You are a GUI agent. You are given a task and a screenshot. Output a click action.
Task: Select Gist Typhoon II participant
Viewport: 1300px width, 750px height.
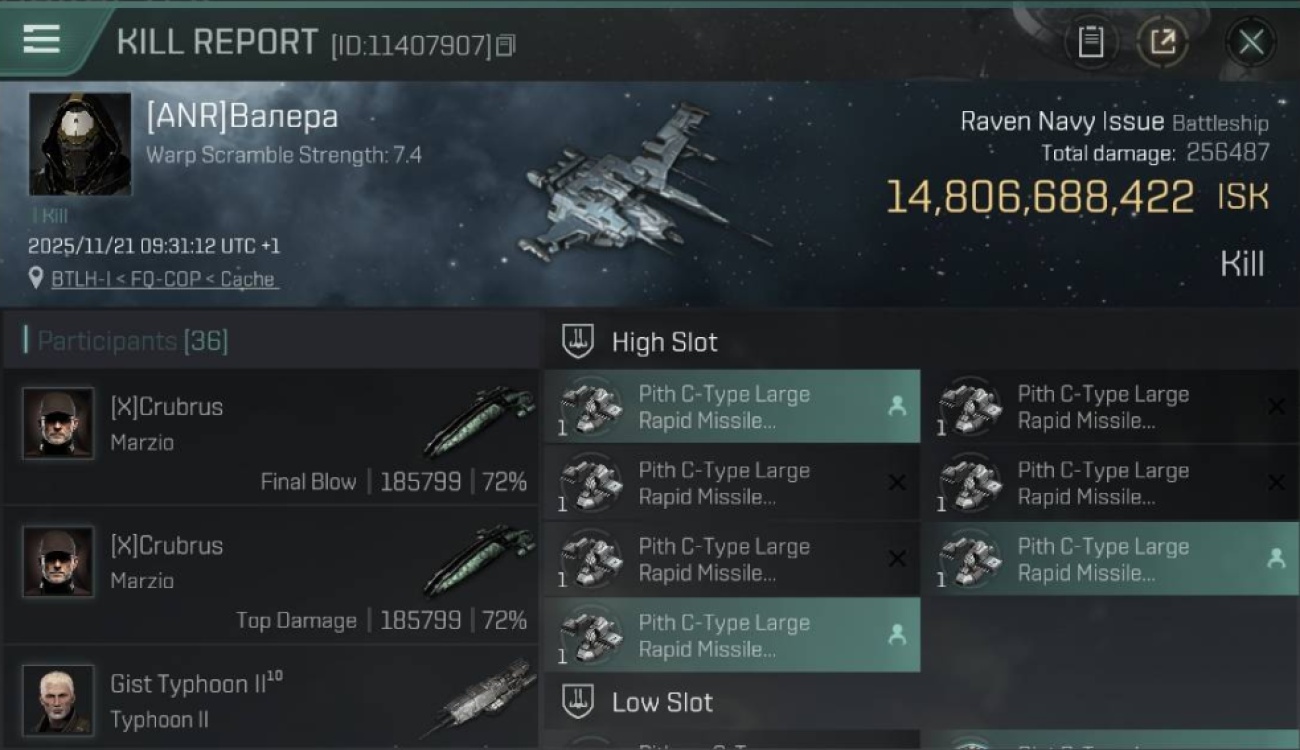click(270, 700)
